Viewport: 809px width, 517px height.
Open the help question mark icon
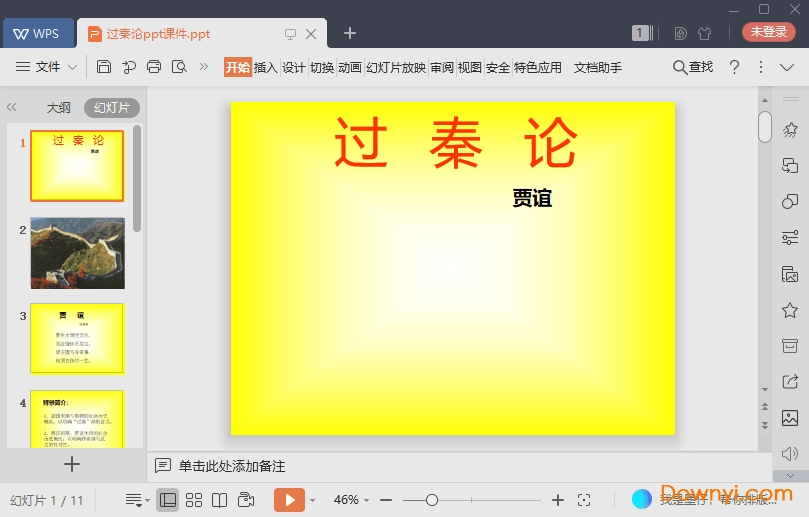point(734,67)
